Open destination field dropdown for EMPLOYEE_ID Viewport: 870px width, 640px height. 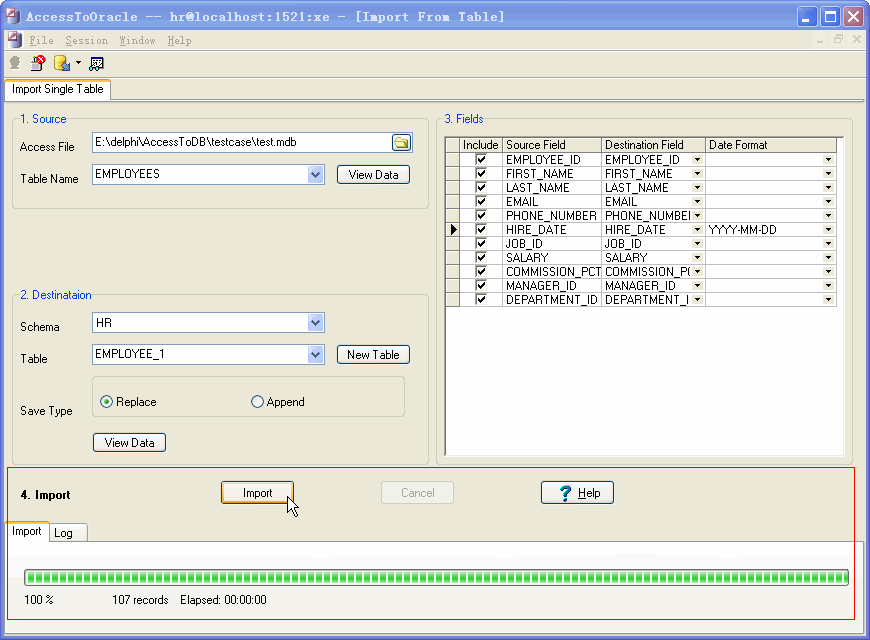[697, 160]
